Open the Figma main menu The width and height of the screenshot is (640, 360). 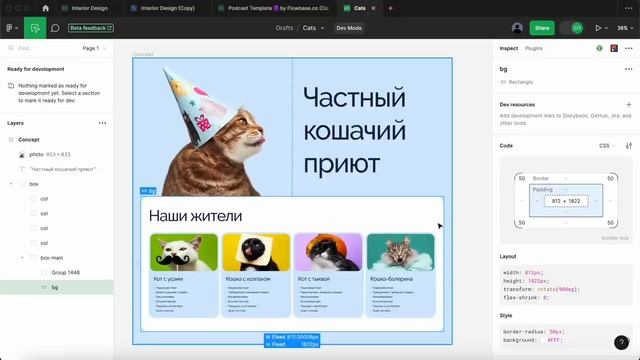[x=11, y=28]
